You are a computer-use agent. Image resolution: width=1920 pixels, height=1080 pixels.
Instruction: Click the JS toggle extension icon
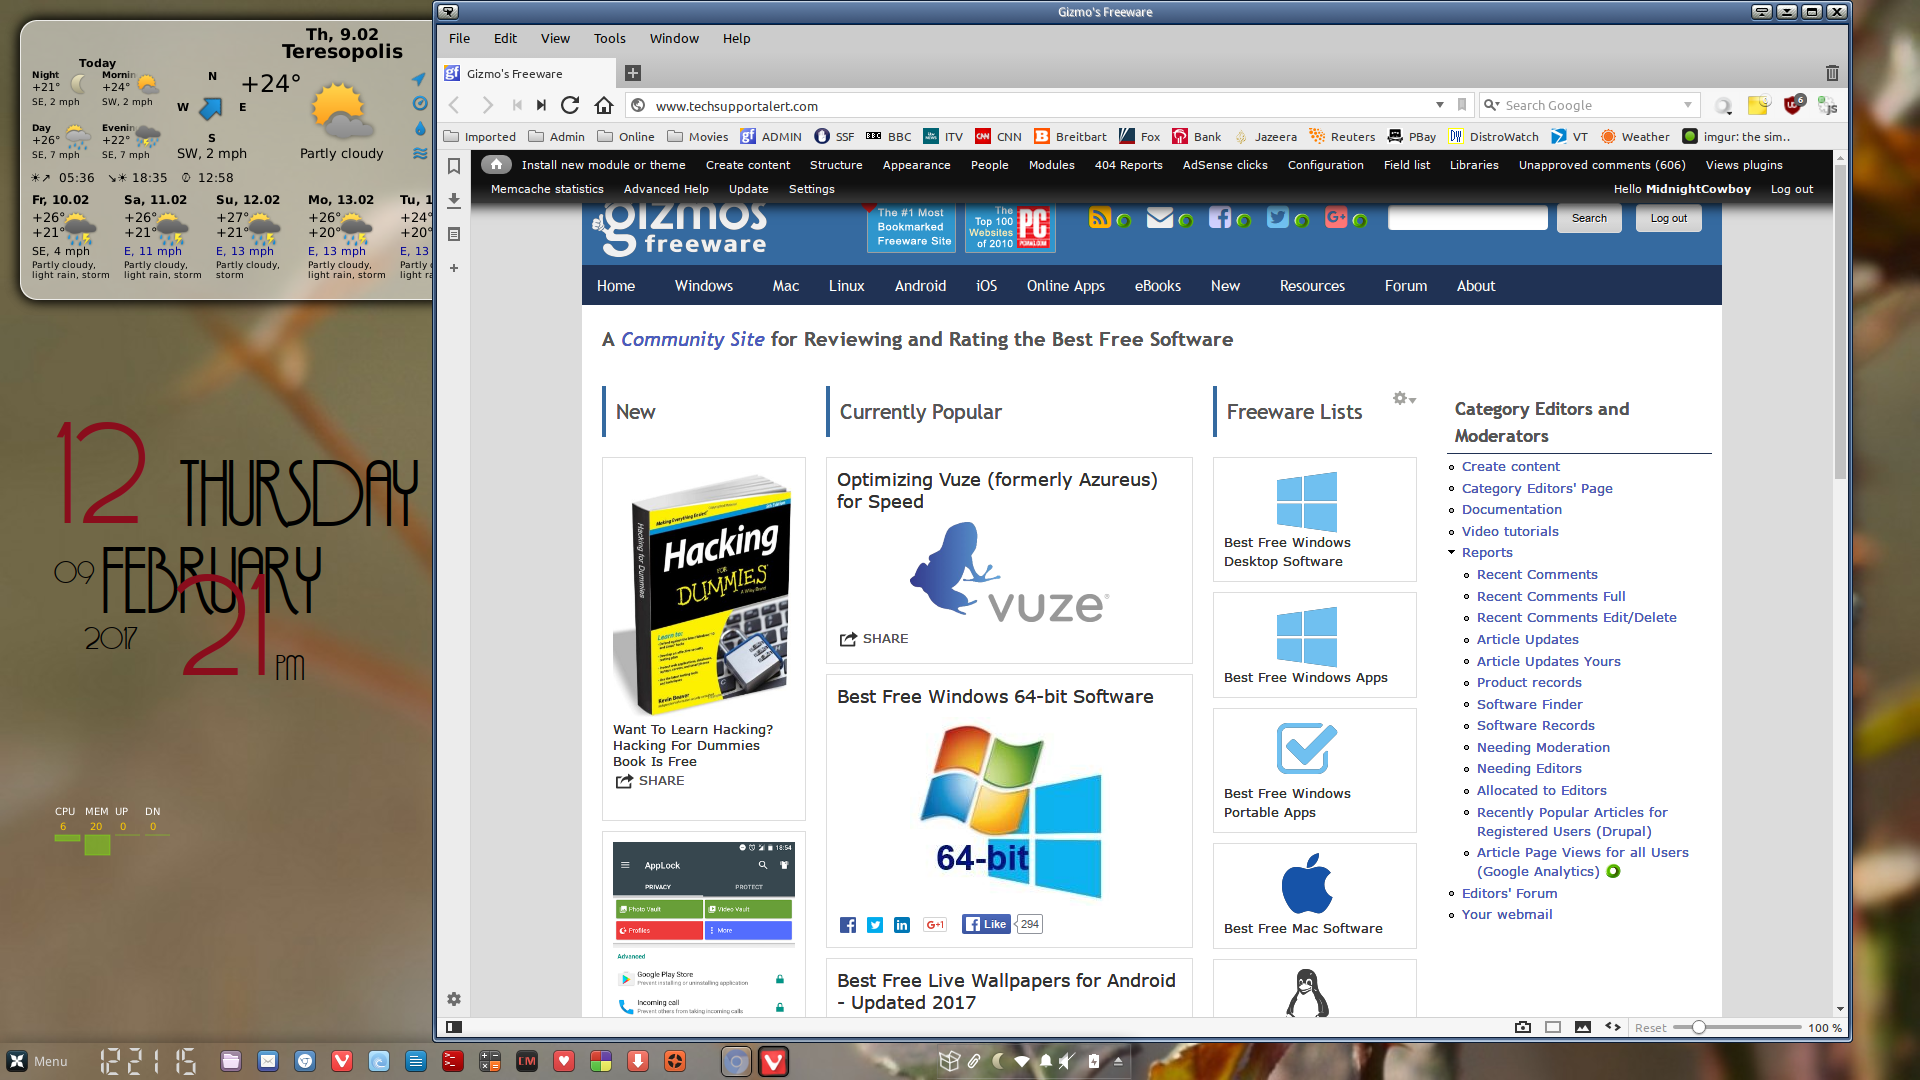click(x=1827, y=105)
